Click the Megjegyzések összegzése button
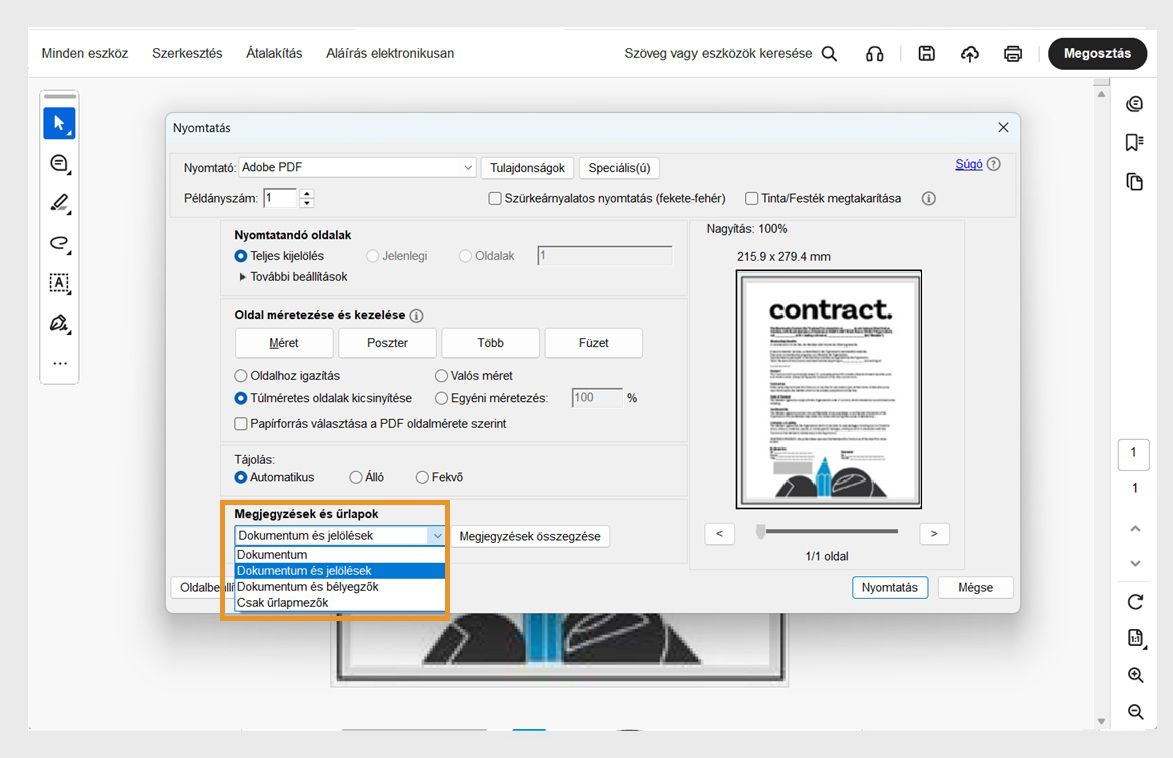 [x=530, y=537]
